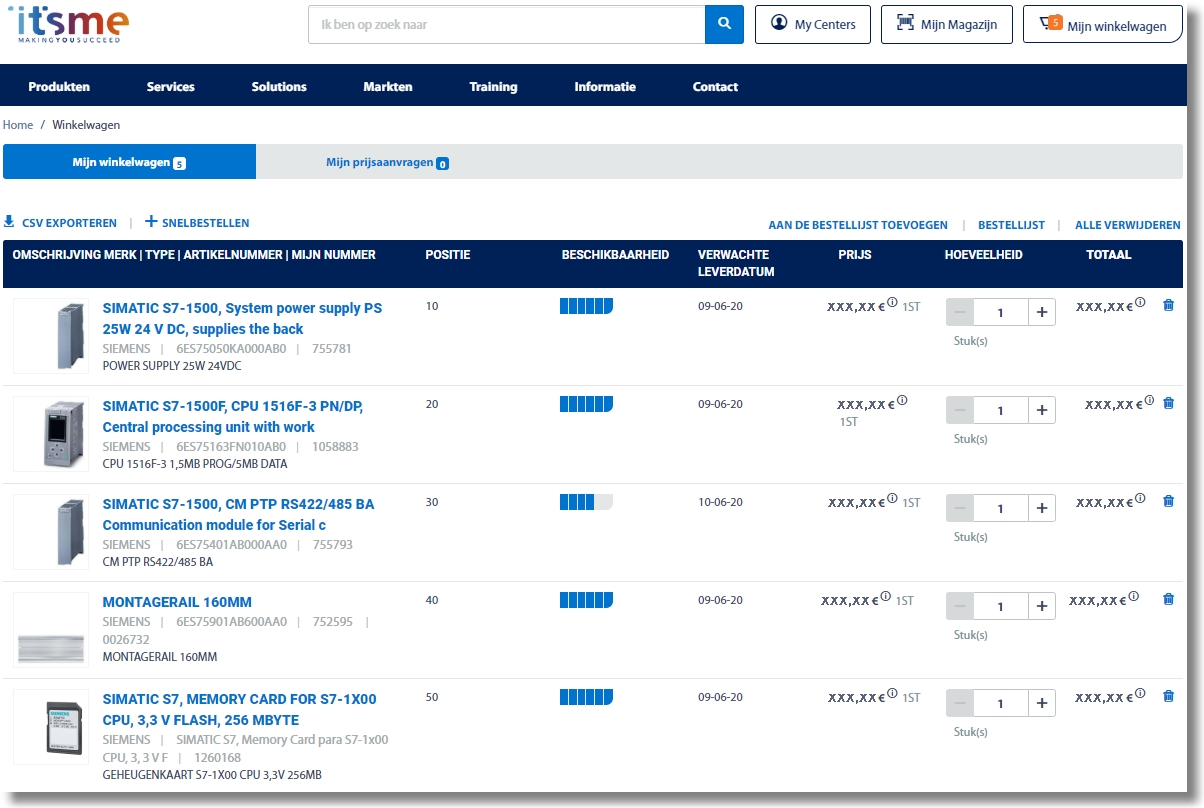Show price info for MEMORY CARD
This screenshot has width=1204, height=808.
[892, 694]
